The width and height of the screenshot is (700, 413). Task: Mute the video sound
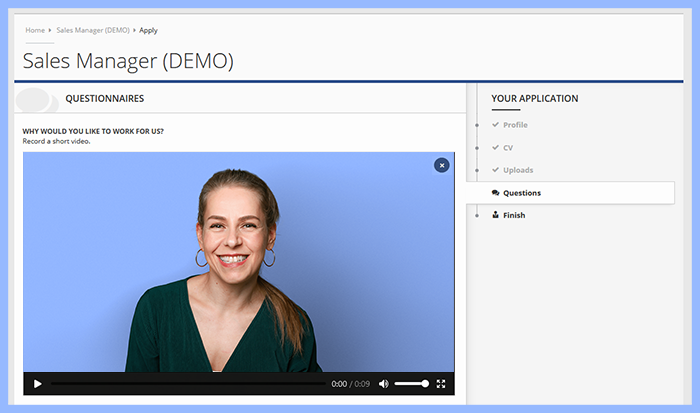[x=383, y=384]
